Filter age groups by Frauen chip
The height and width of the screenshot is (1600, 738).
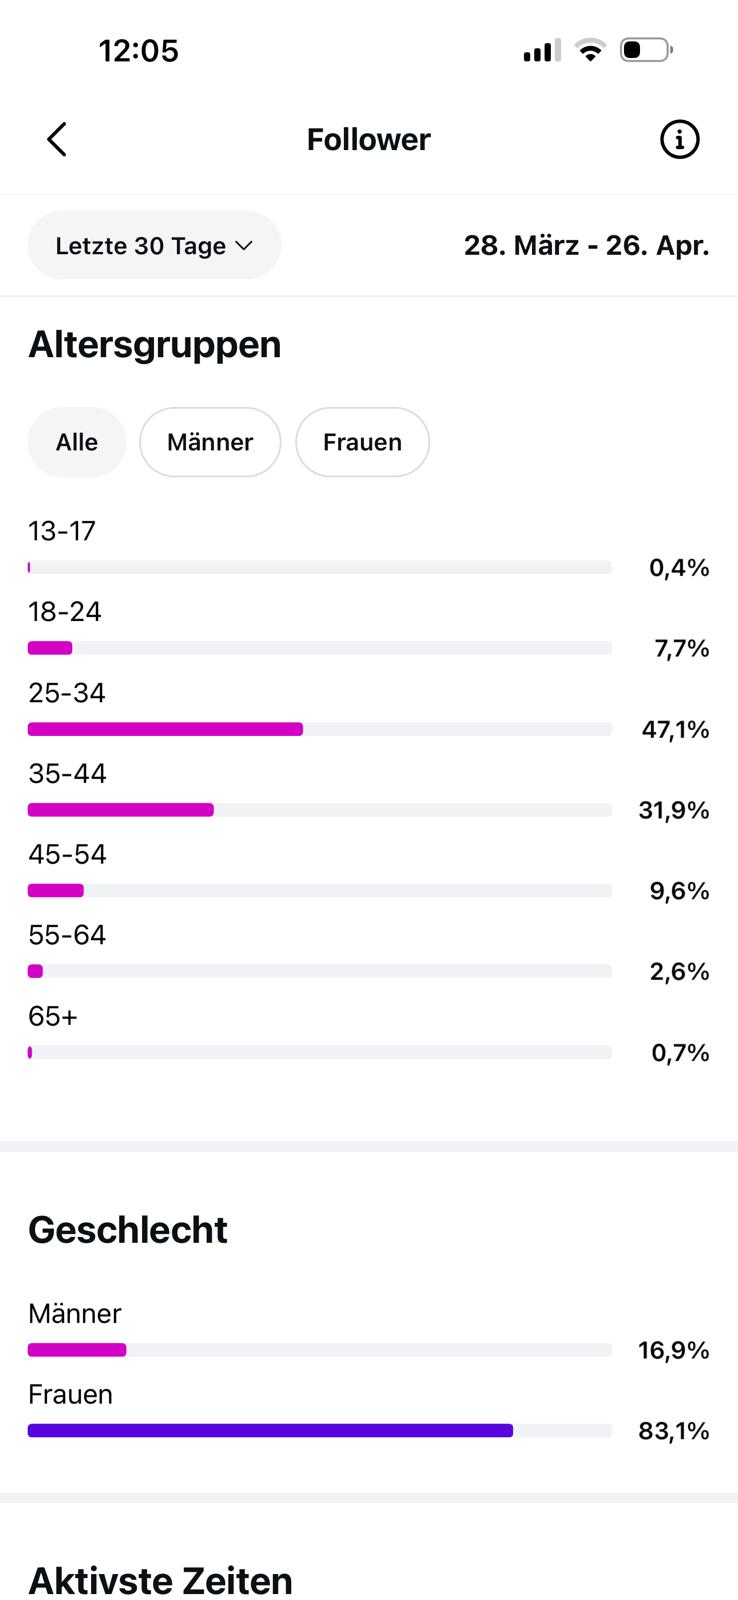362,442
